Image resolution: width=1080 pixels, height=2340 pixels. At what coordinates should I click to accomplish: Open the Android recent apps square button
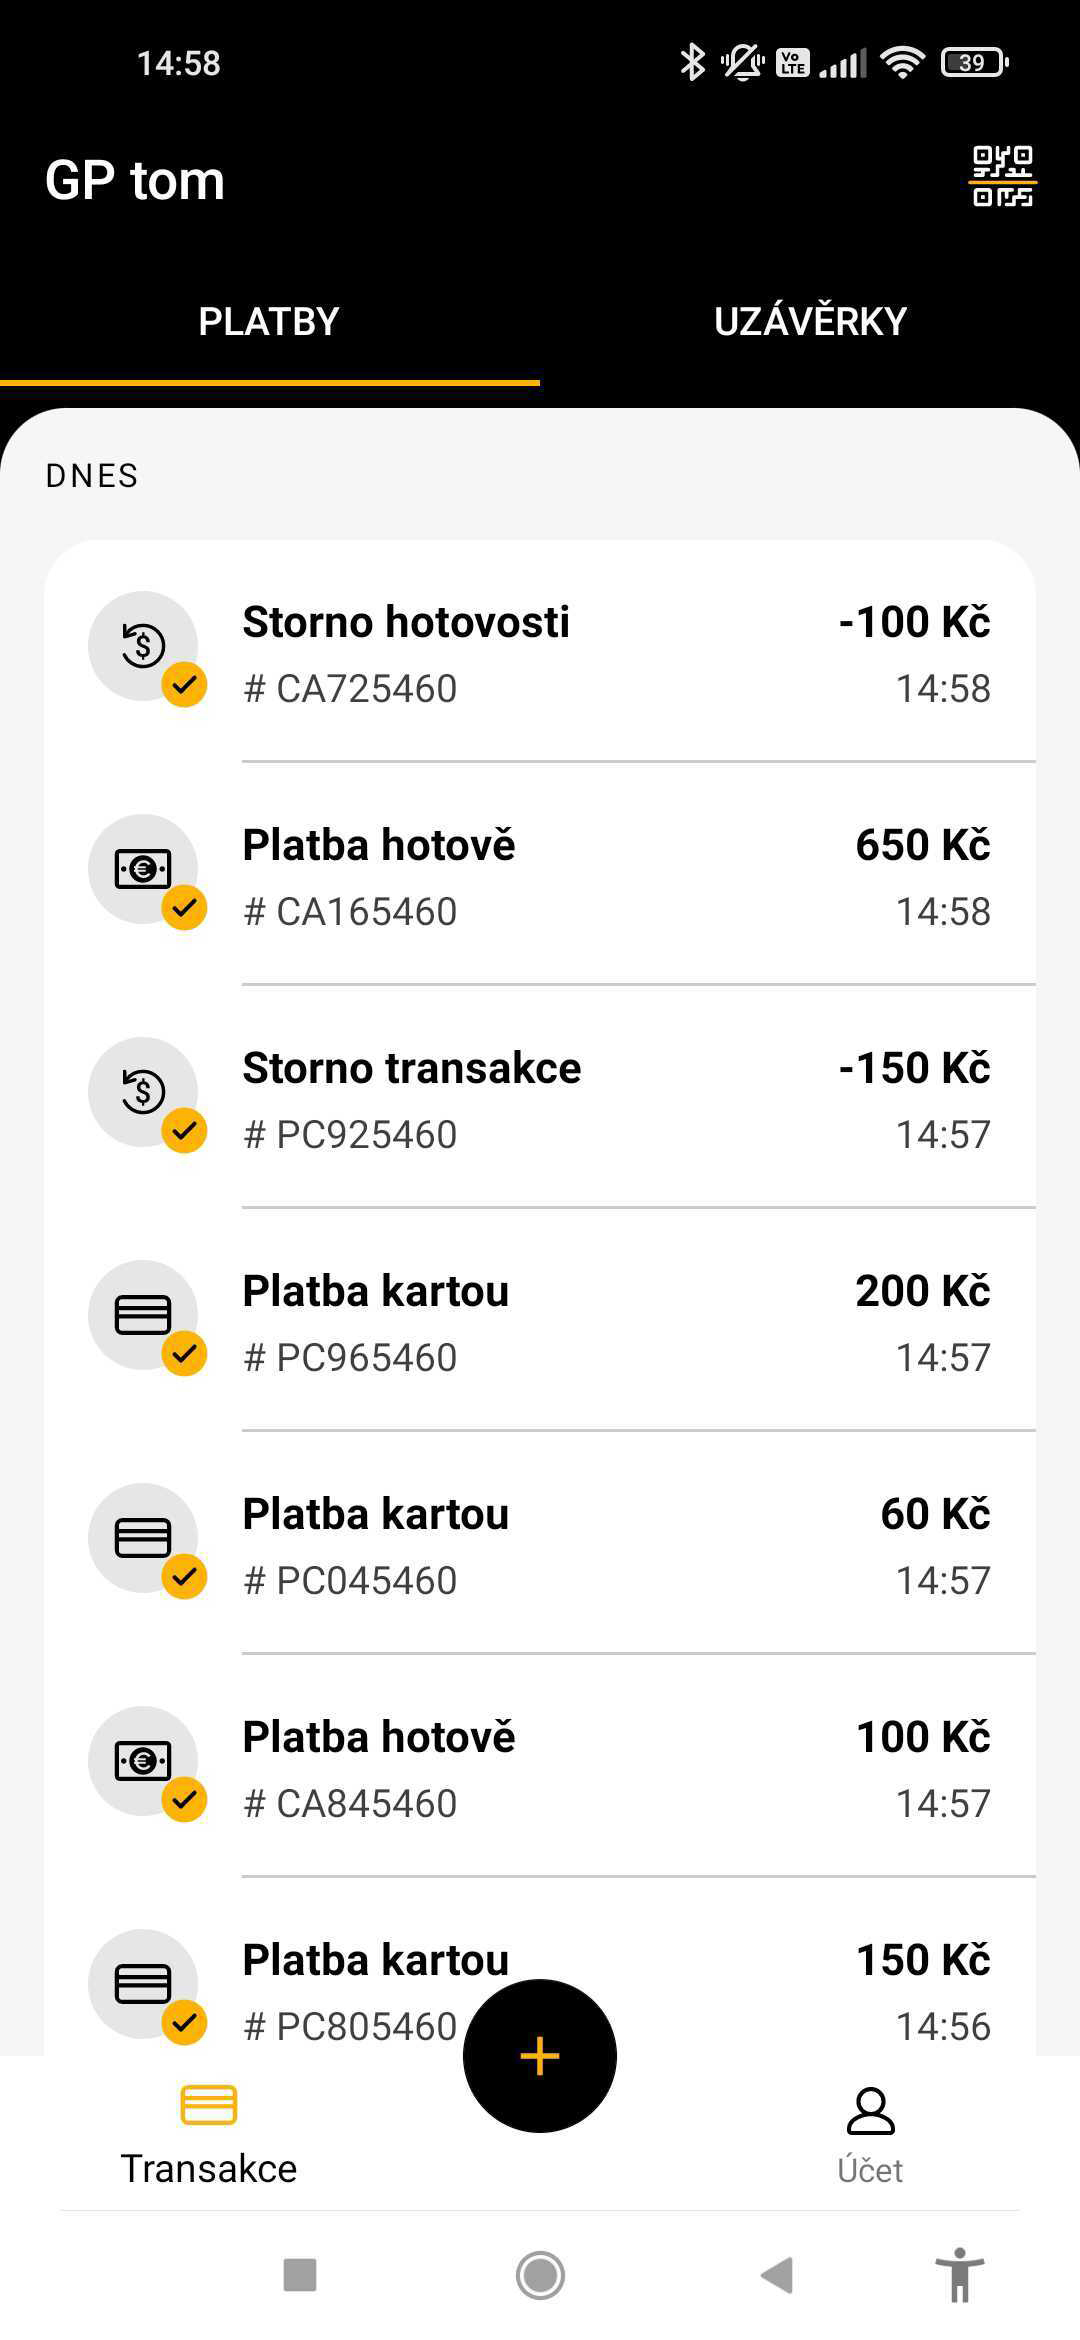tap(300, 2275)
